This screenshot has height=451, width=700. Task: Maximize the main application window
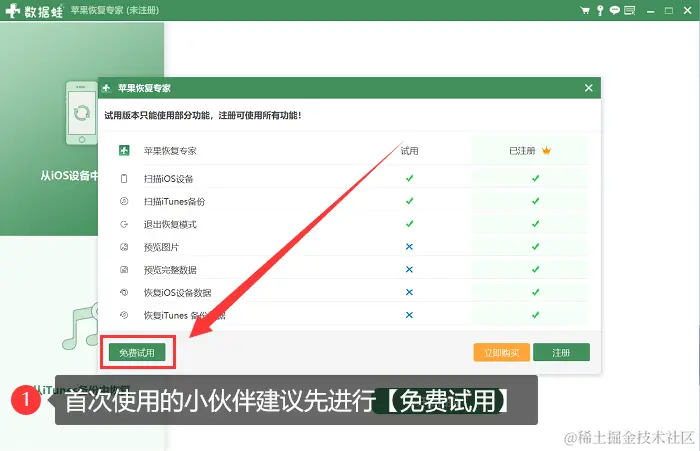[x=669, y=11]
